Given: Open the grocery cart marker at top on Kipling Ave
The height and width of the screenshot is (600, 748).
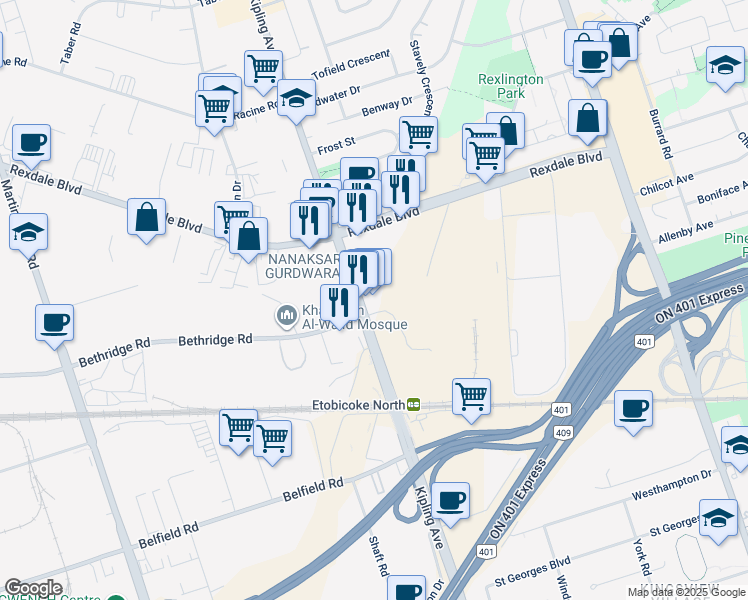Looking at the screenshot, I should pos(263,70).
